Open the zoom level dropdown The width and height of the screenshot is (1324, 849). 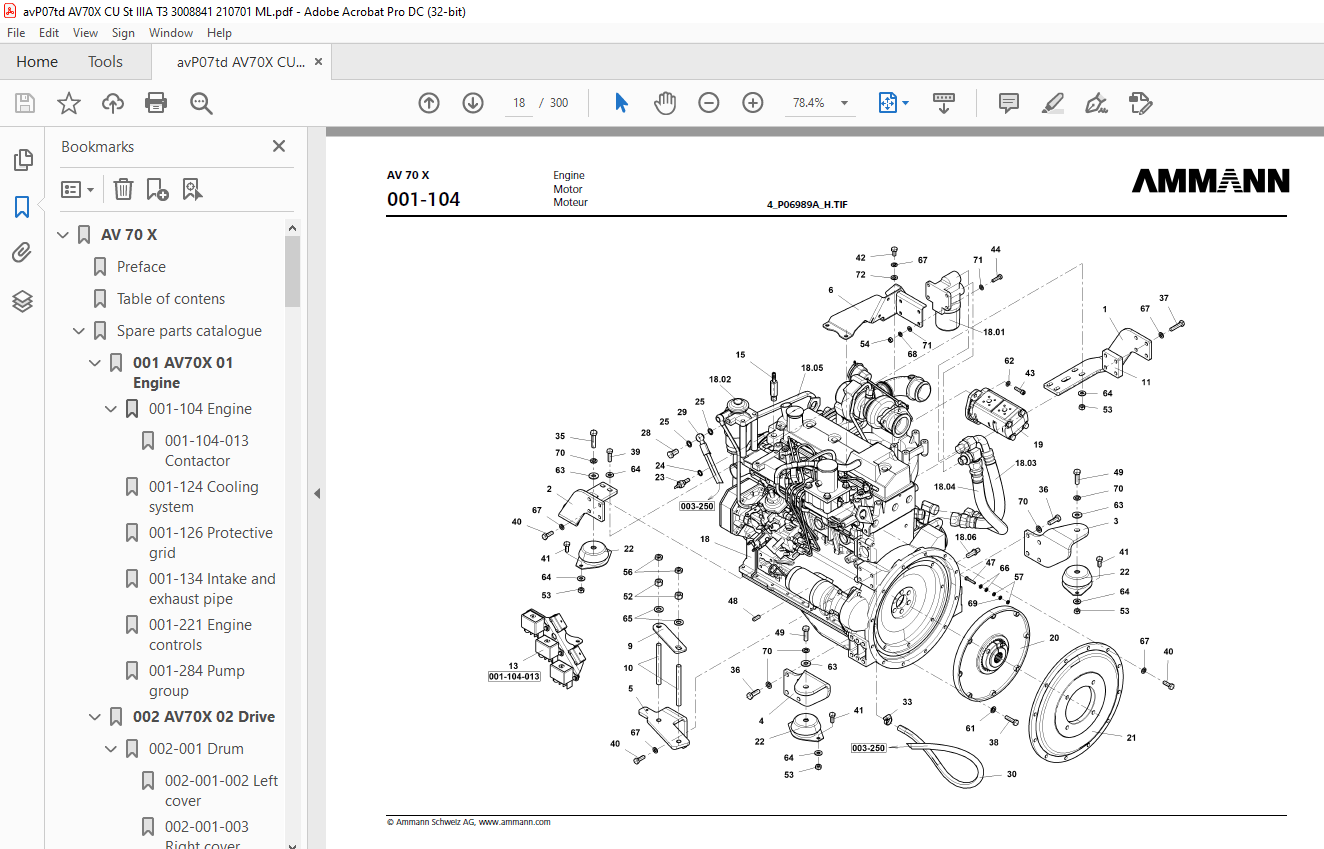844,103
